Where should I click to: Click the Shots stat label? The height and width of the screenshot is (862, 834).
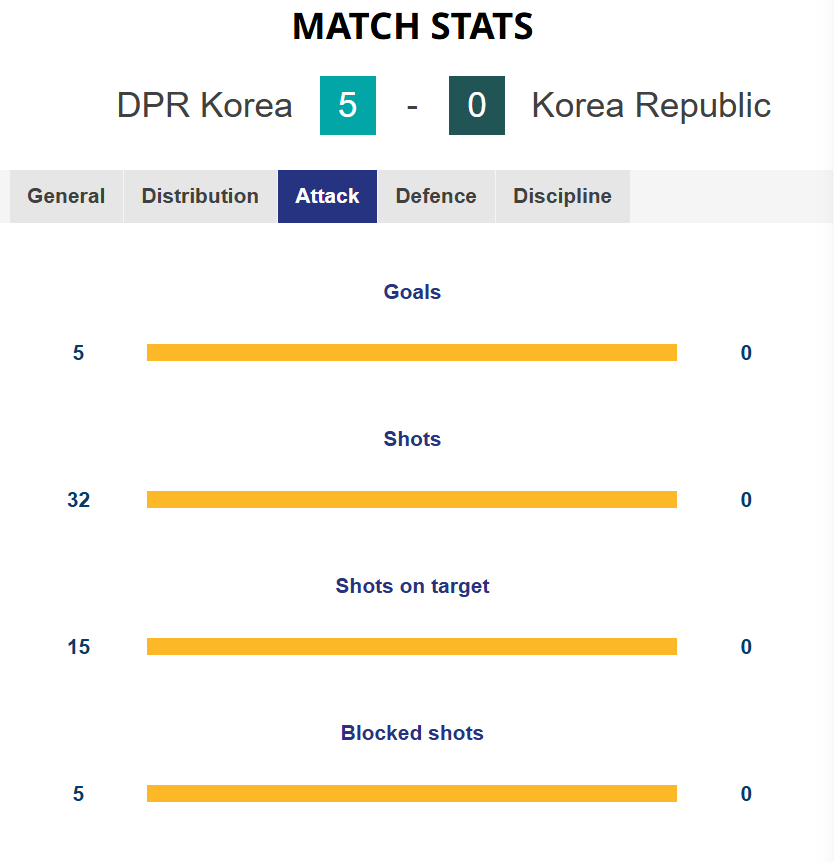(x=412, y=439)
